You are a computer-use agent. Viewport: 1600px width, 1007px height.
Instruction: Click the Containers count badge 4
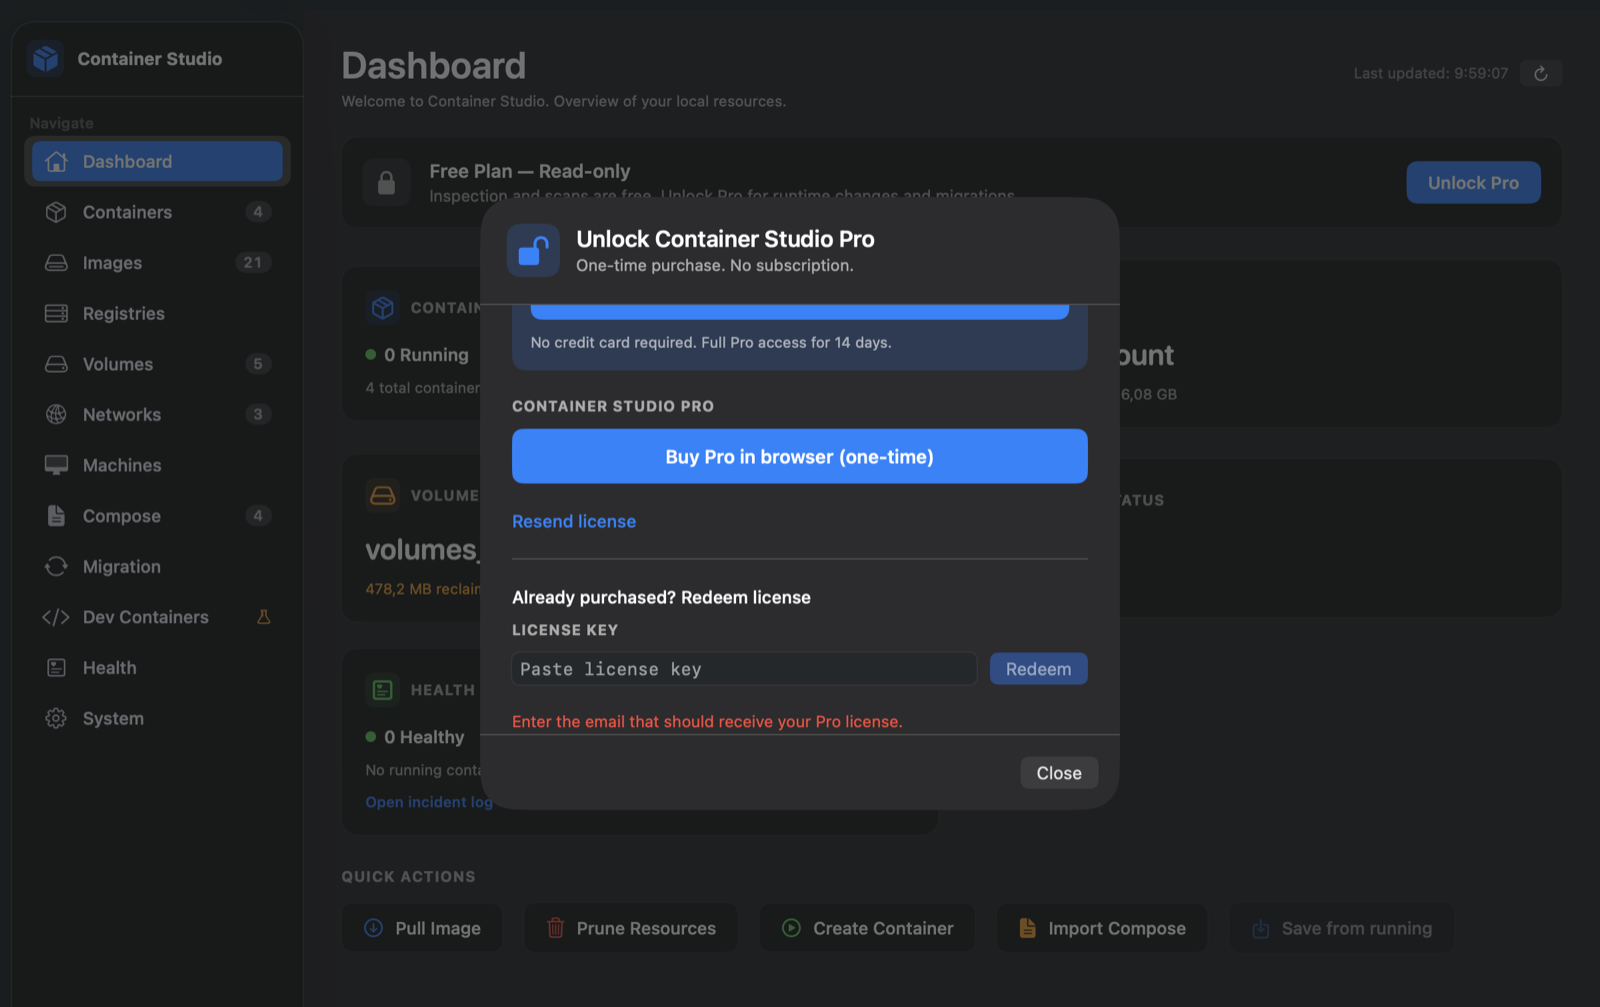(258, 212)
